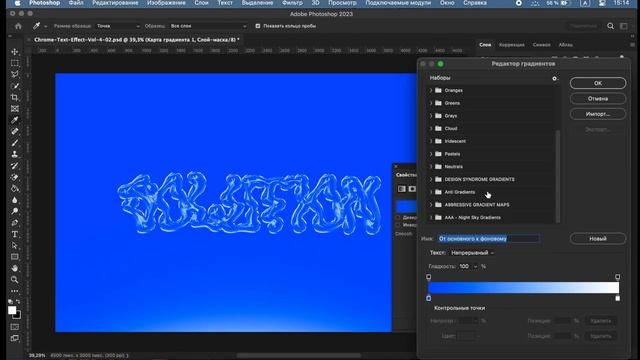This screenshot has width=640, height=360.
Task: Open the sample layers dropdown
Action: pyautogui.click(x=208, y=26)
